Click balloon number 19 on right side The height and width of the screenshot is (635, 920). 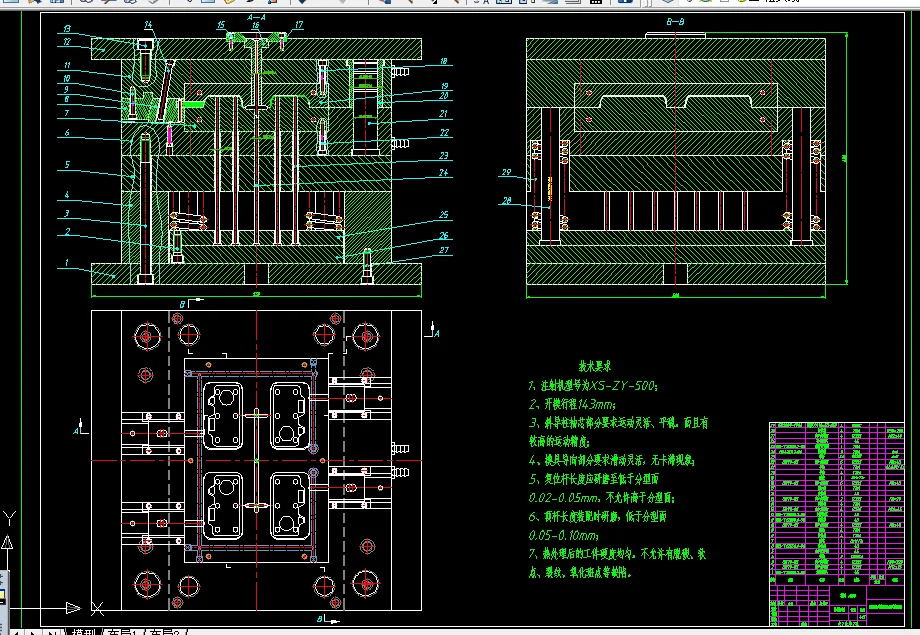pos(444,86)
